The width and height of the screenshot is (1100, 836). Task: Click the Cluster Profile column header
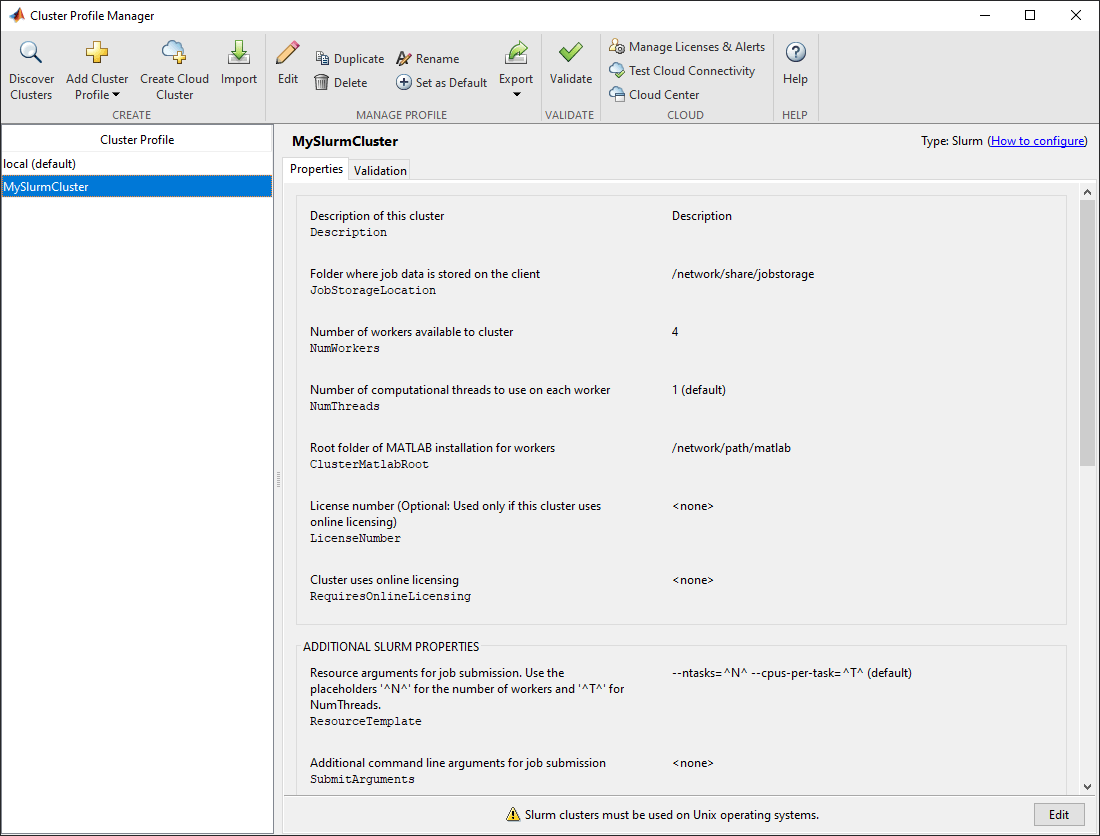click(x=137, y=140)
